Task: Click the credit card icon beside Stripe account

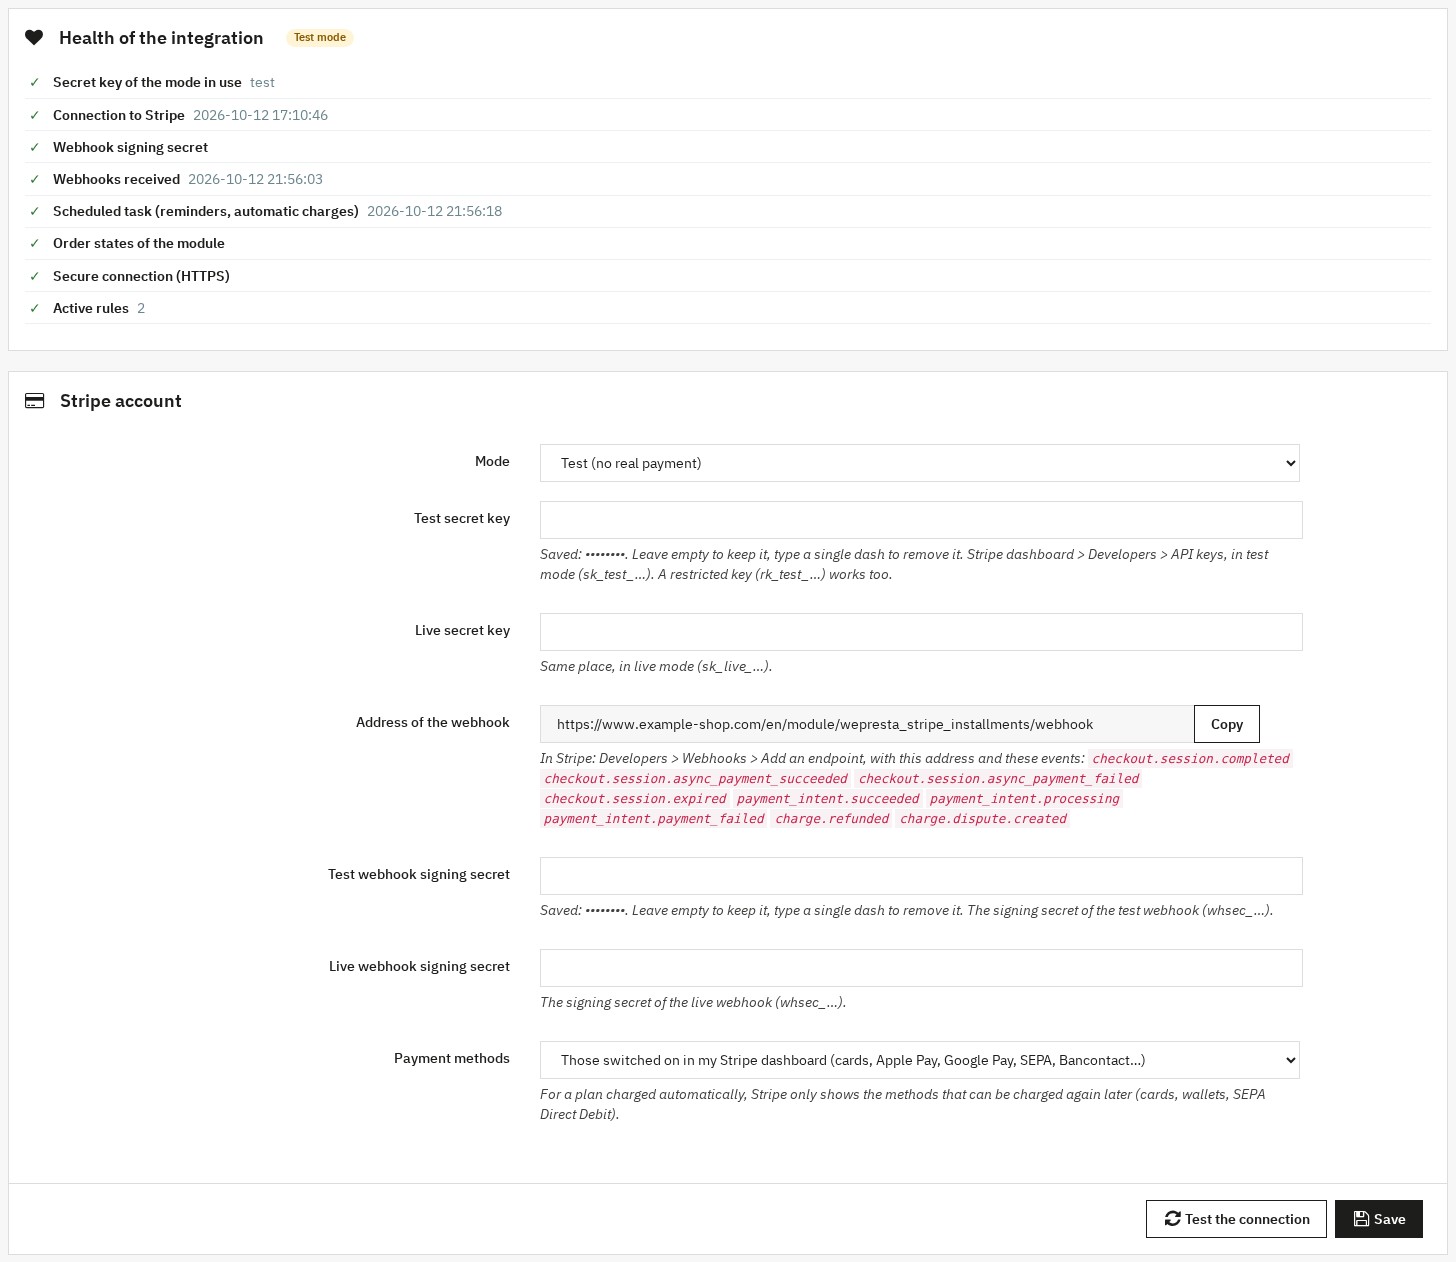Action: pos(34,401)
